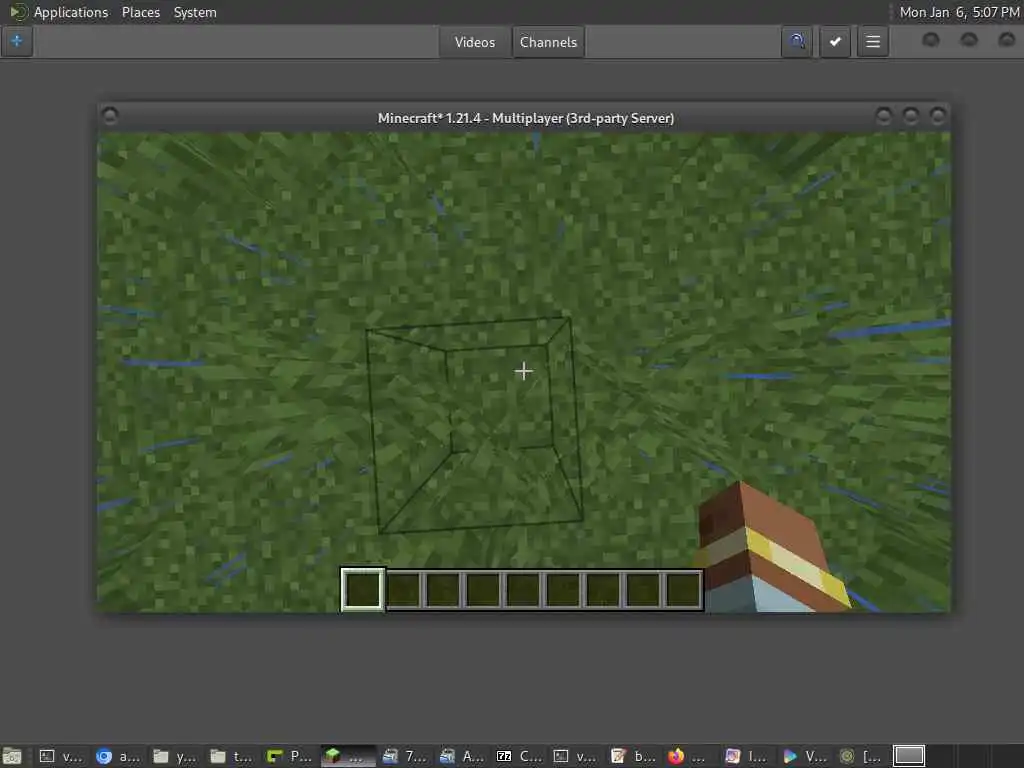Select the ninth hotbar slot in Minecraft
This screenshot has height=768, width=1024.
682,589
